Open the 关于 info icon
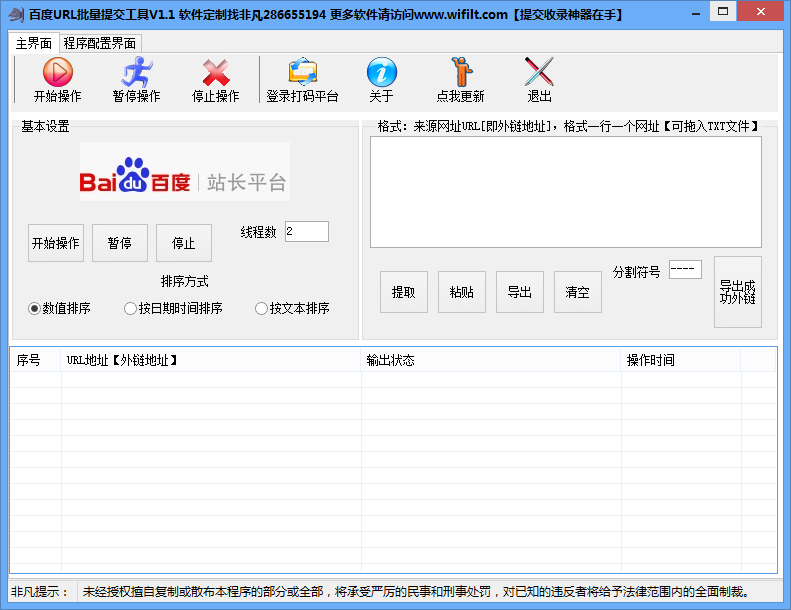Screen dimensions: 791x610 (381, 72)
